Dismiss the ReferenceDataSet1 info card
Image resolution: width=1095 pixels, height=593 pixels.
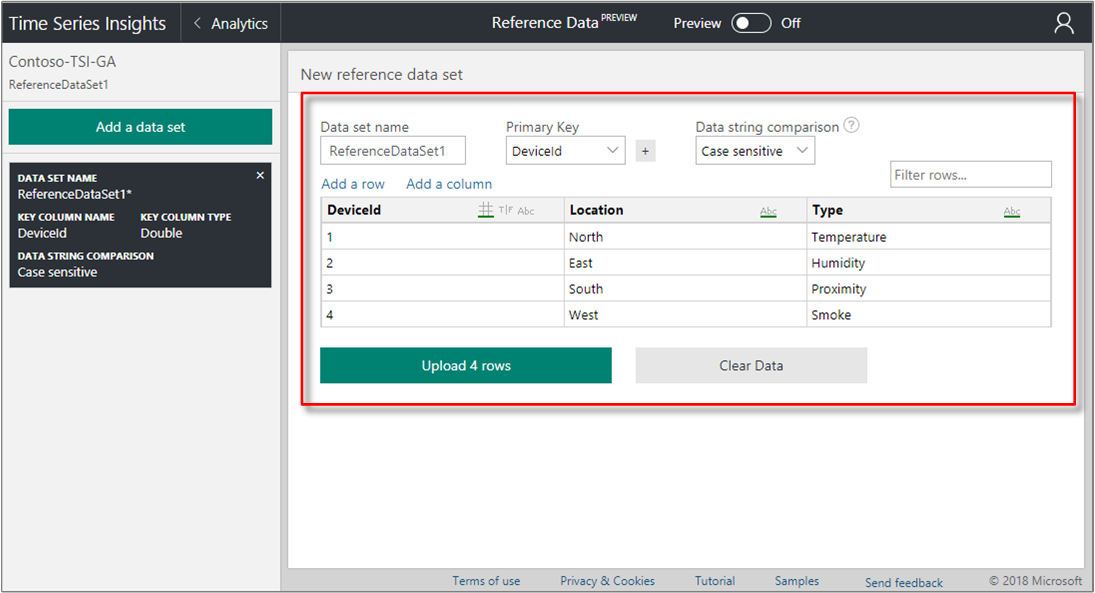click(x=260, y=174)
